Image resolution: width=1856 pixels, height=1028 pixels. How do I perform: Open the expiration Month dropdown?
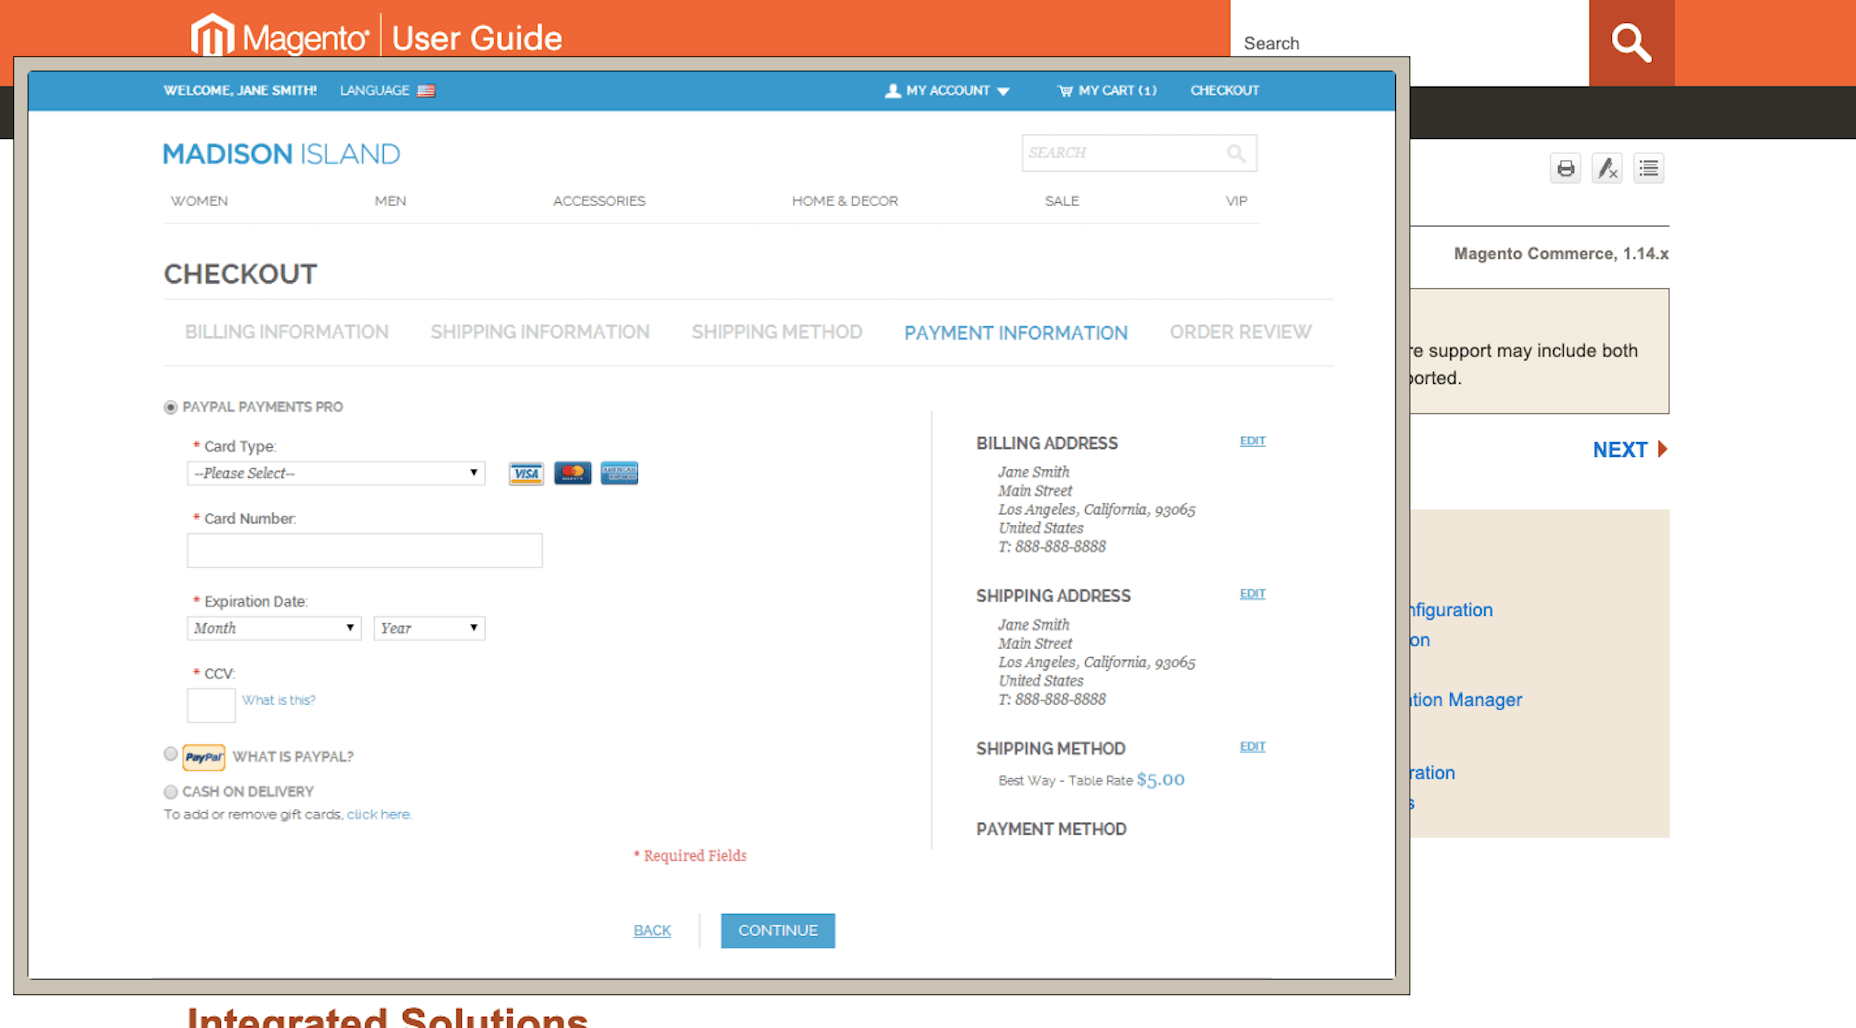pos(274,628)
